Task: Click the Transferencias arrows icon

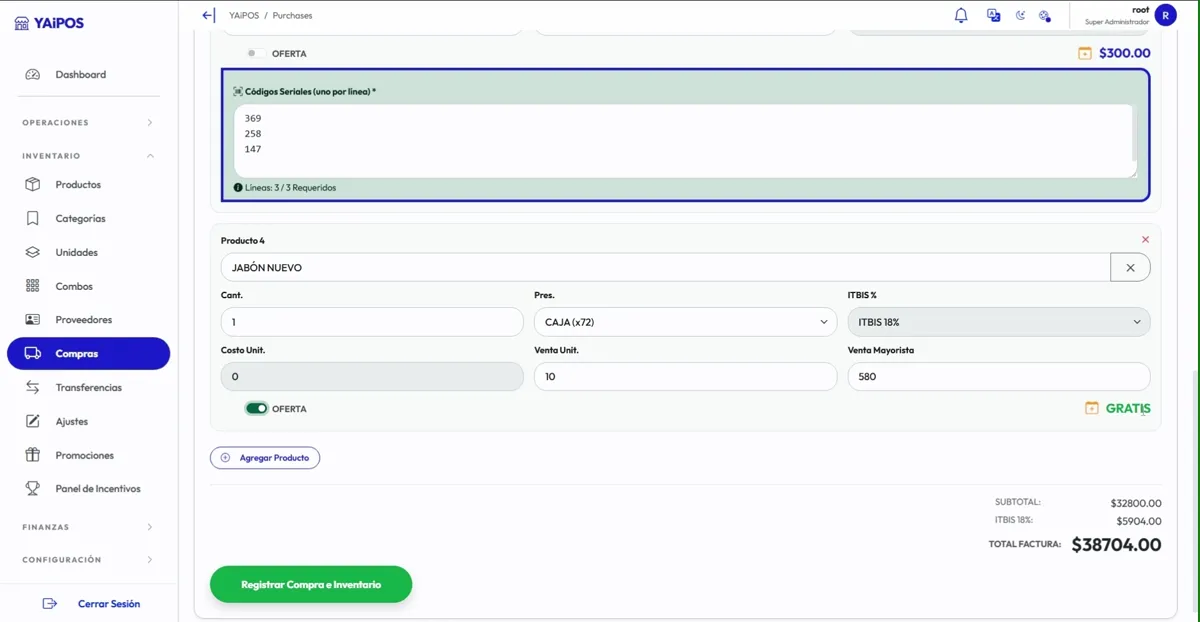Action: click(33, 387)
